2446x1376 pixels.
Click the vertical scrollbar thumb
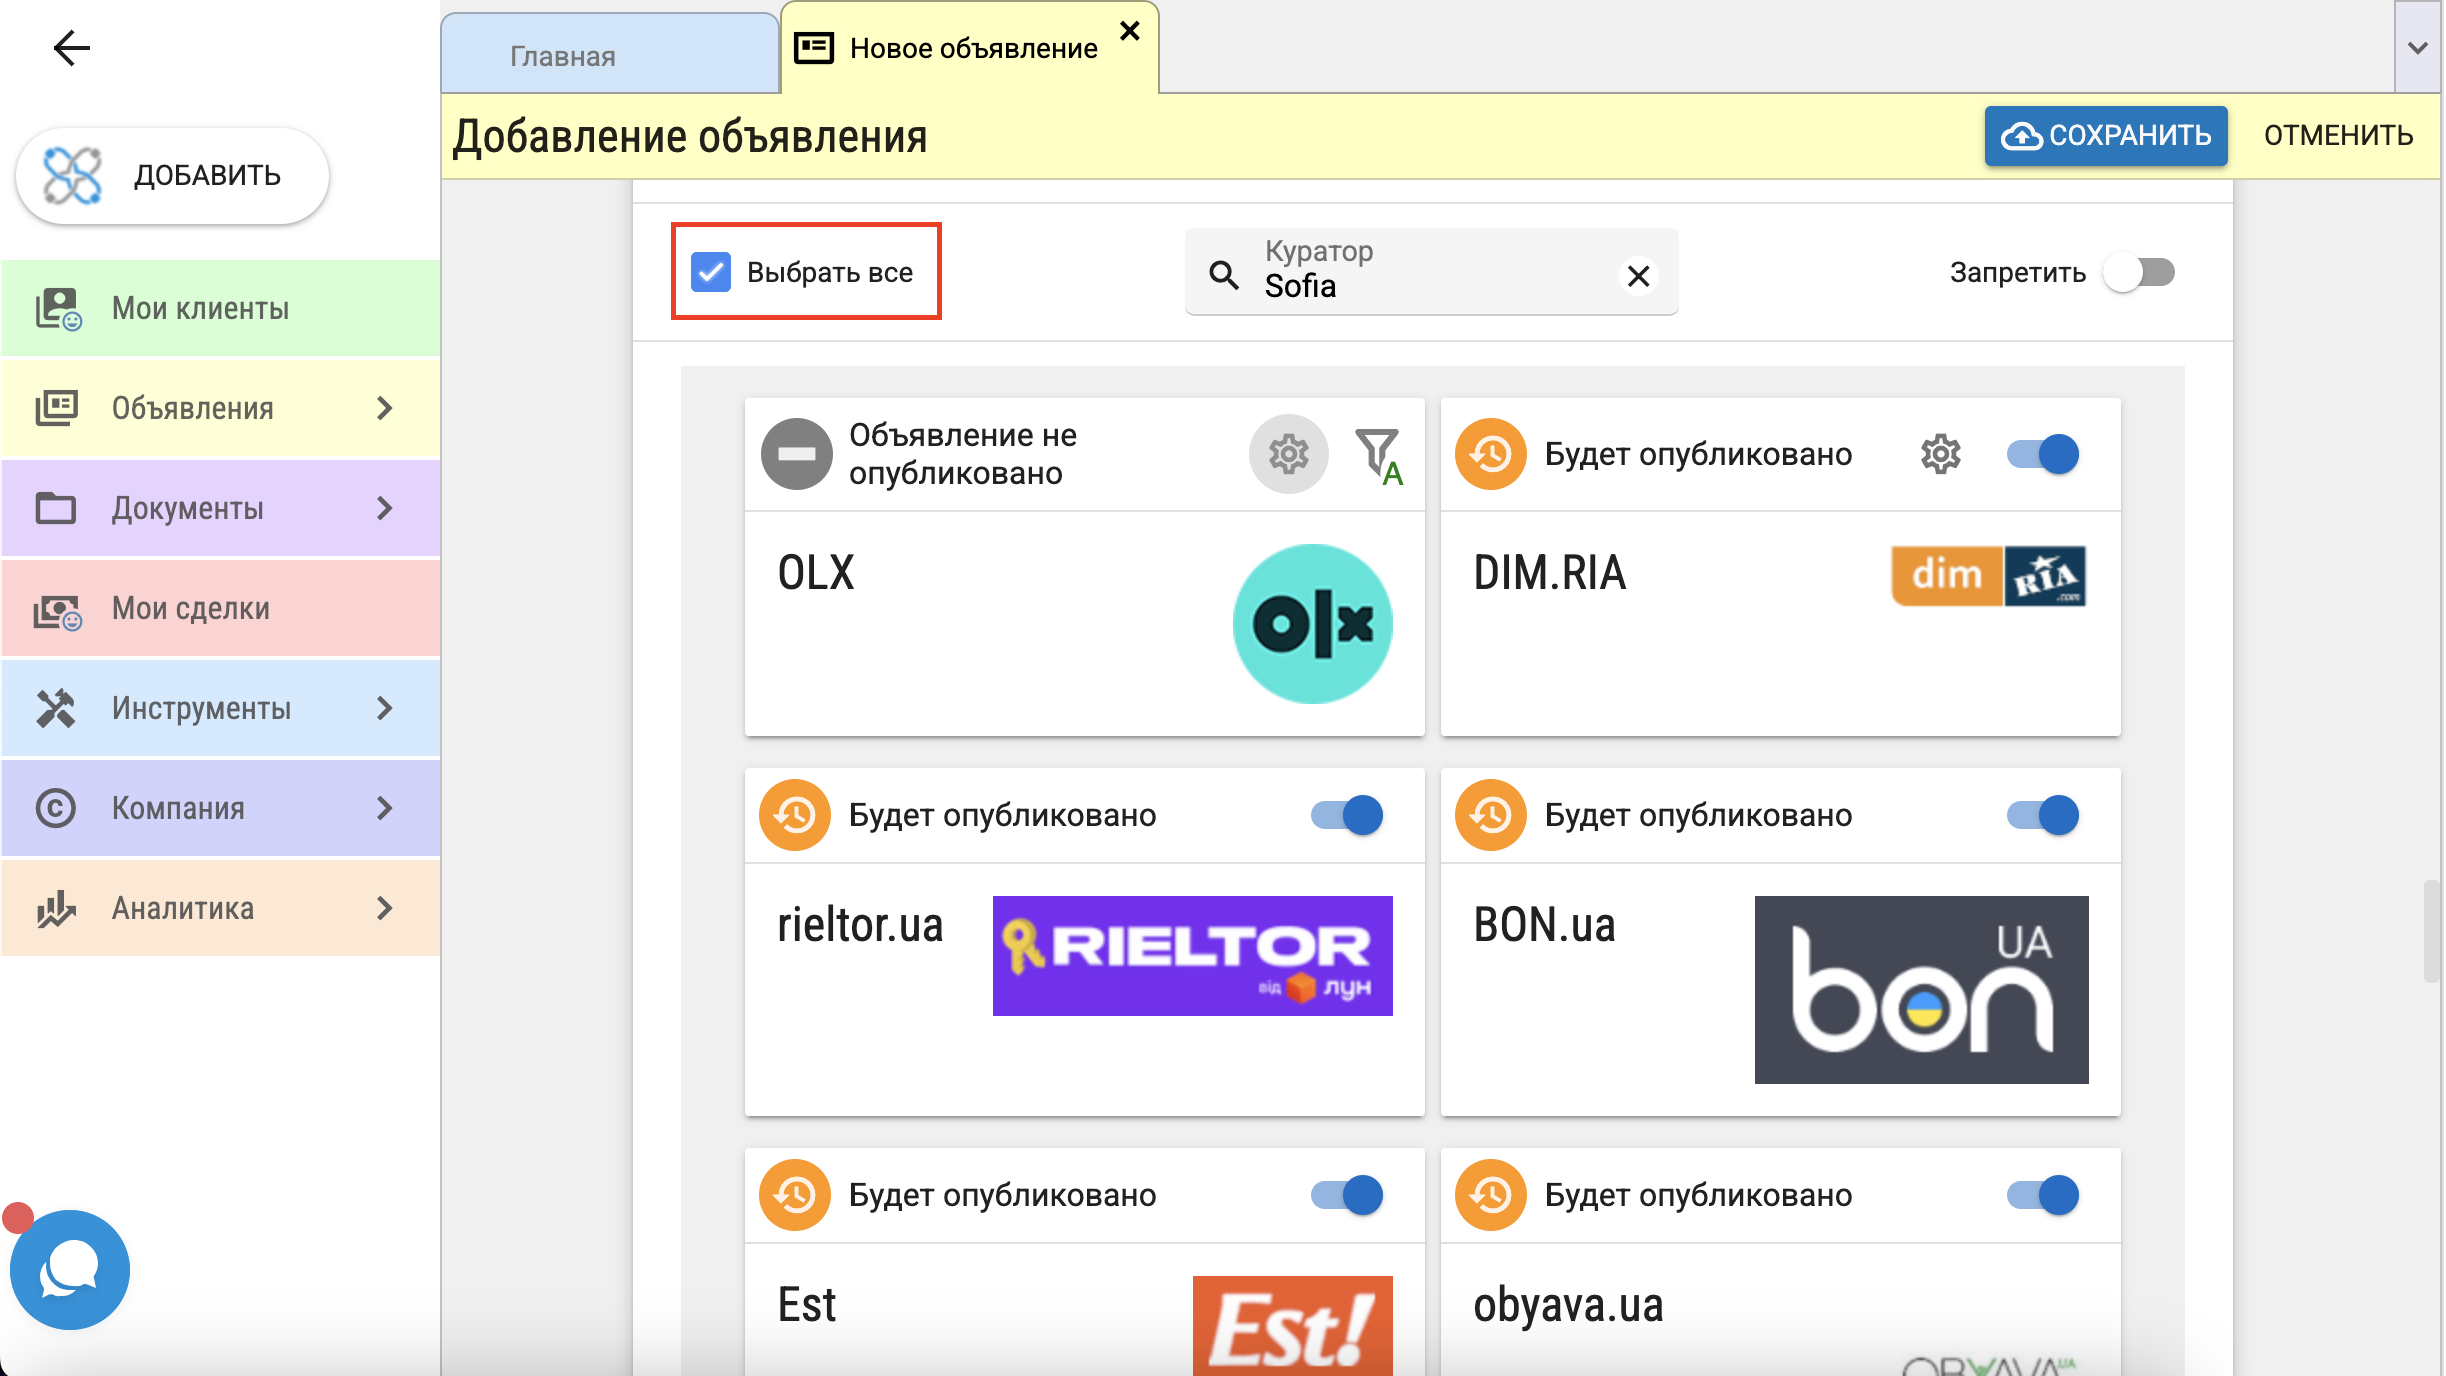tap(2432, 932)
